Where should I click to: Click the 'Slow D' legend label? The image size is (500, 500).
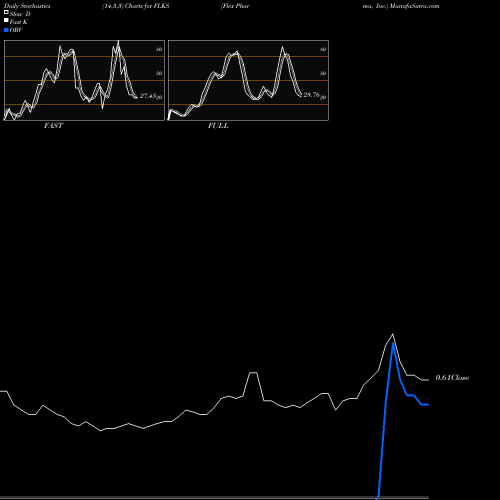pyautogui.click(x=20, y=14)
